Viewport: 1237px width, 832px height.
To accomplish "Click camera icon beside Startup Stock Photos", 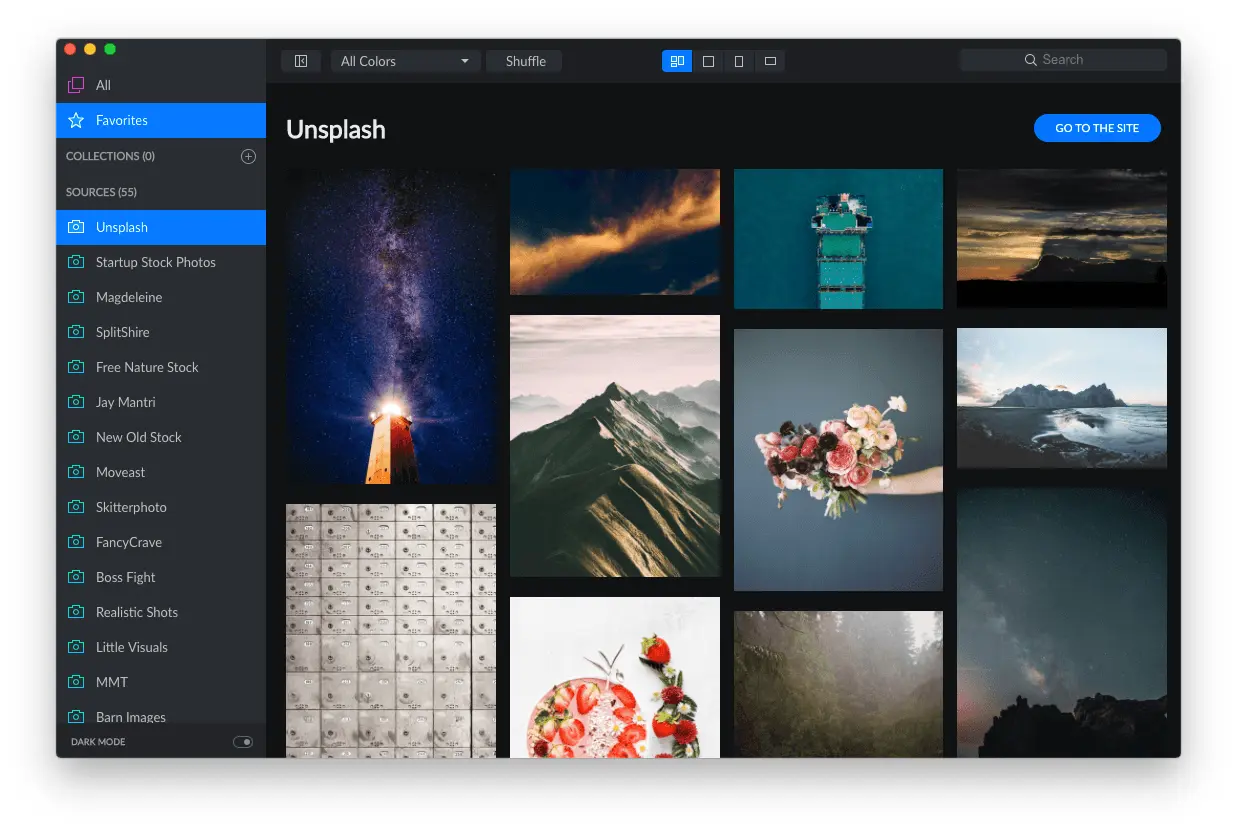I will tap(76, 262).
